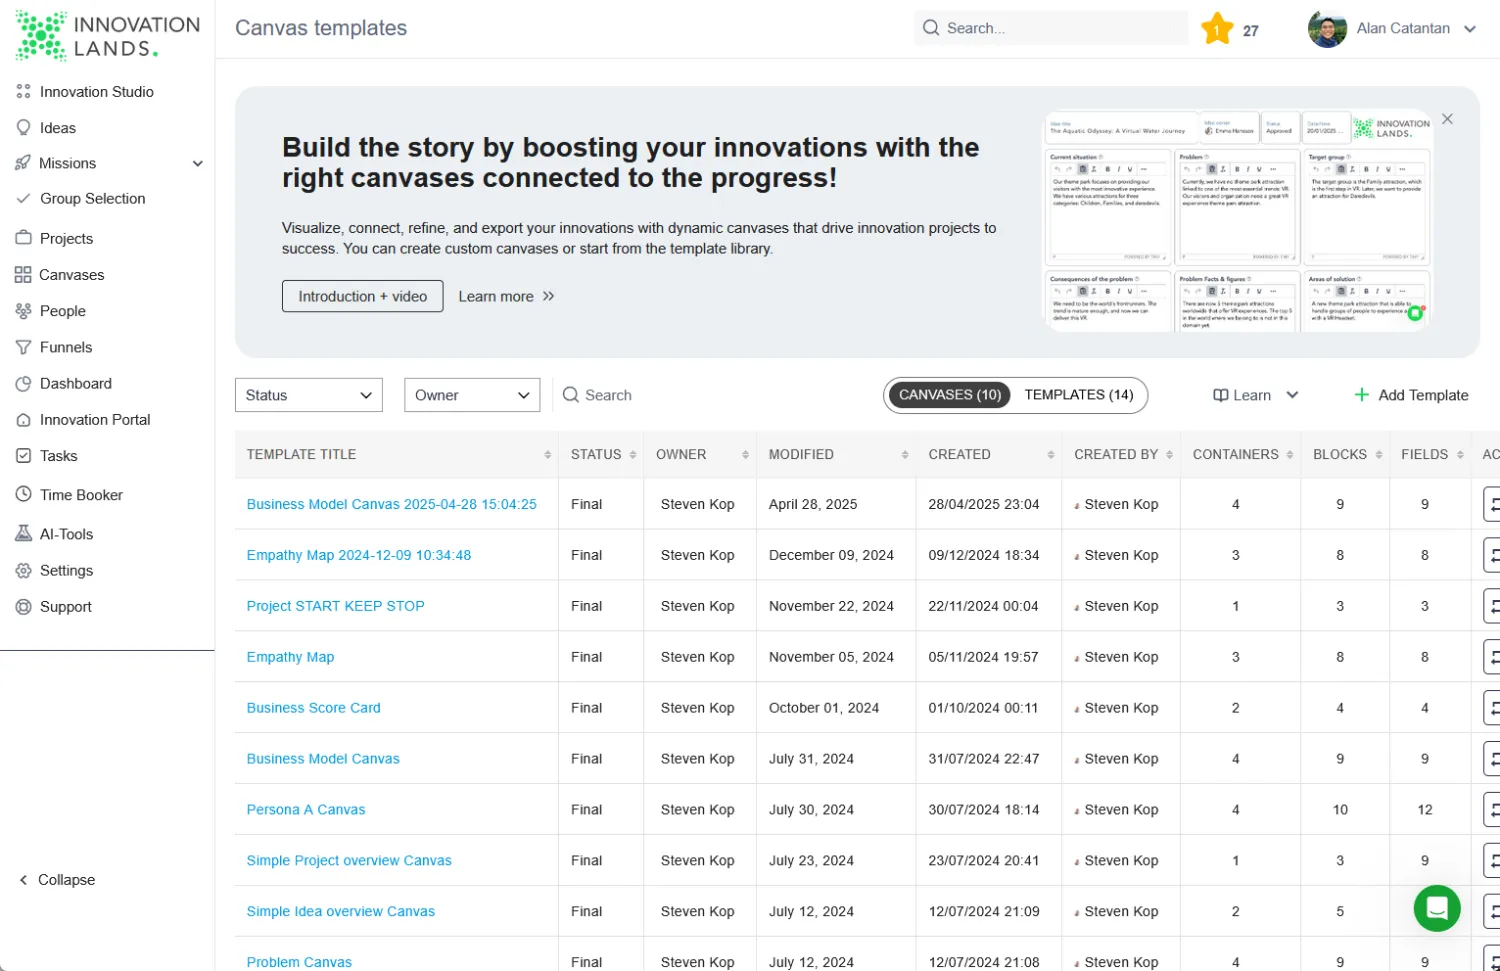Close the canvases intro banner
1500x971 pixels.
1447,119
